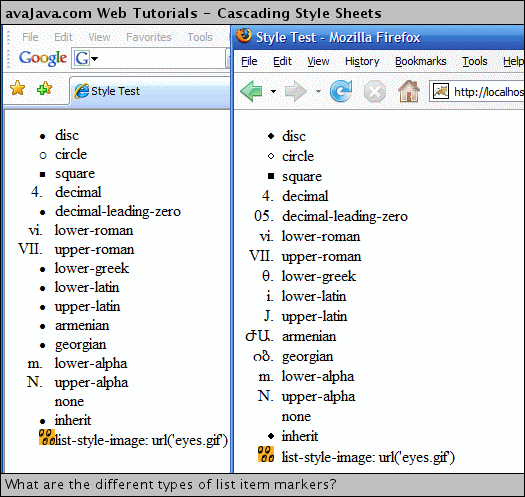This screenshot has width=525, height=497.
Task: Open the Firefox Tools menu
Action: pos(474,61)
